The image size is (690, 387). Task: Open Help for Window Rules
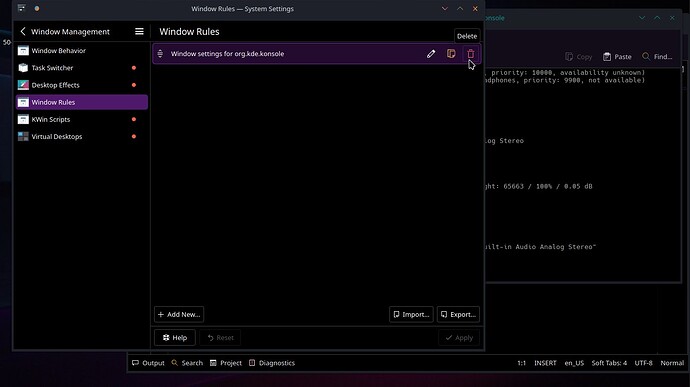coord(175,338)
